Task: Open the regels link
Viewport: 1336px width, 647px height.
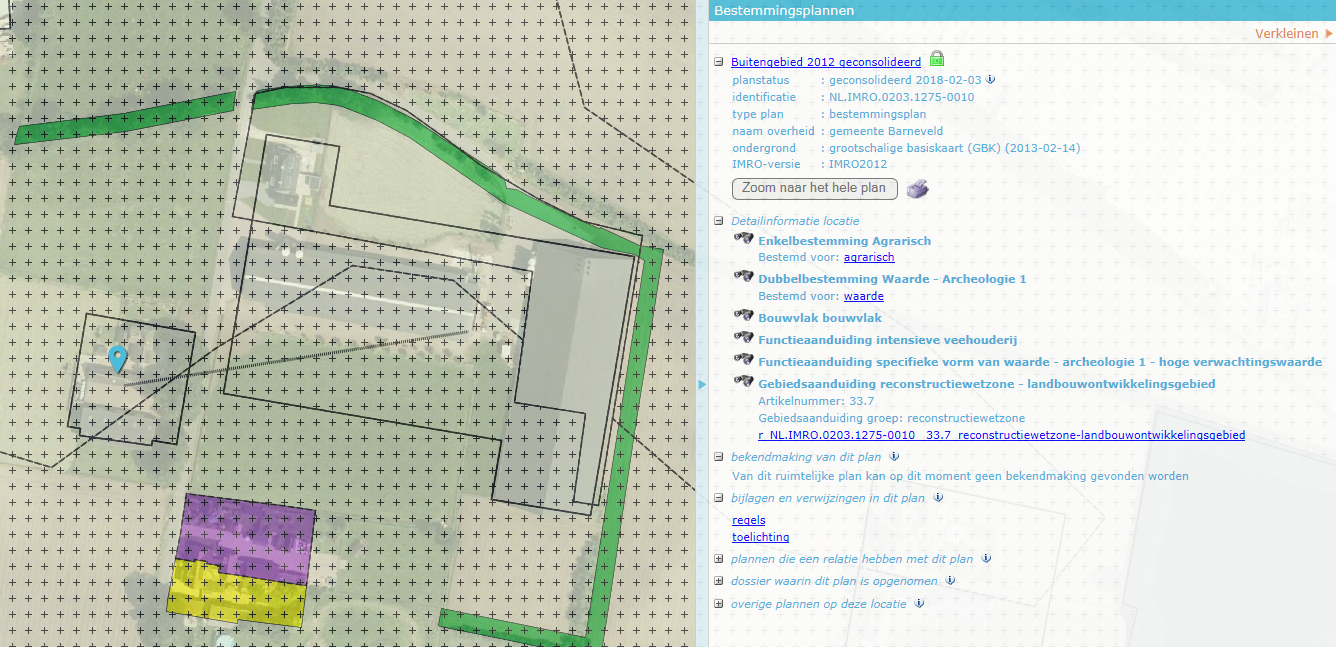Action: click(749, 520)
